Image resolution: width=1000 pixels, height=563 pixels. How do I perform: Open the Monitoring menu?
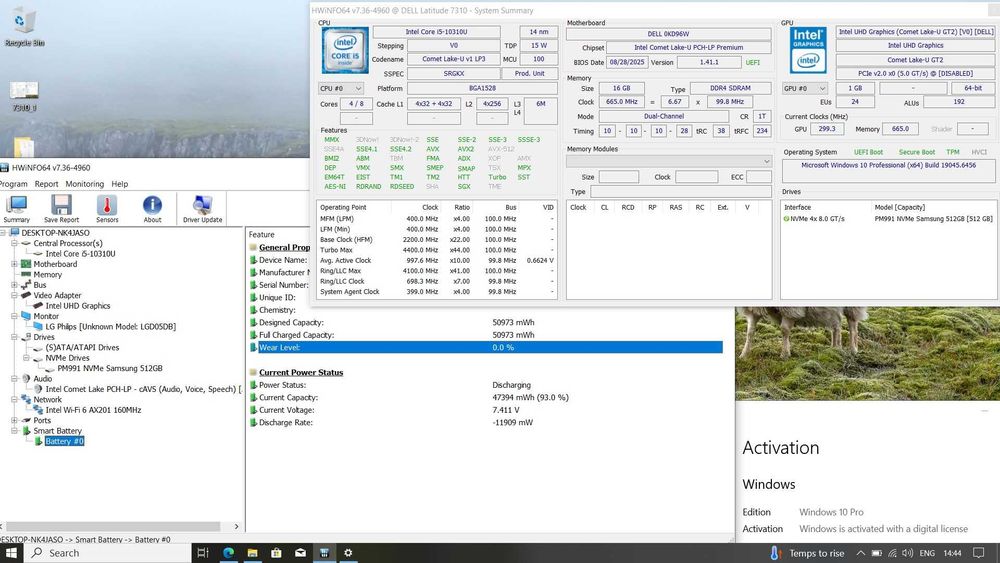pos(85,184)
